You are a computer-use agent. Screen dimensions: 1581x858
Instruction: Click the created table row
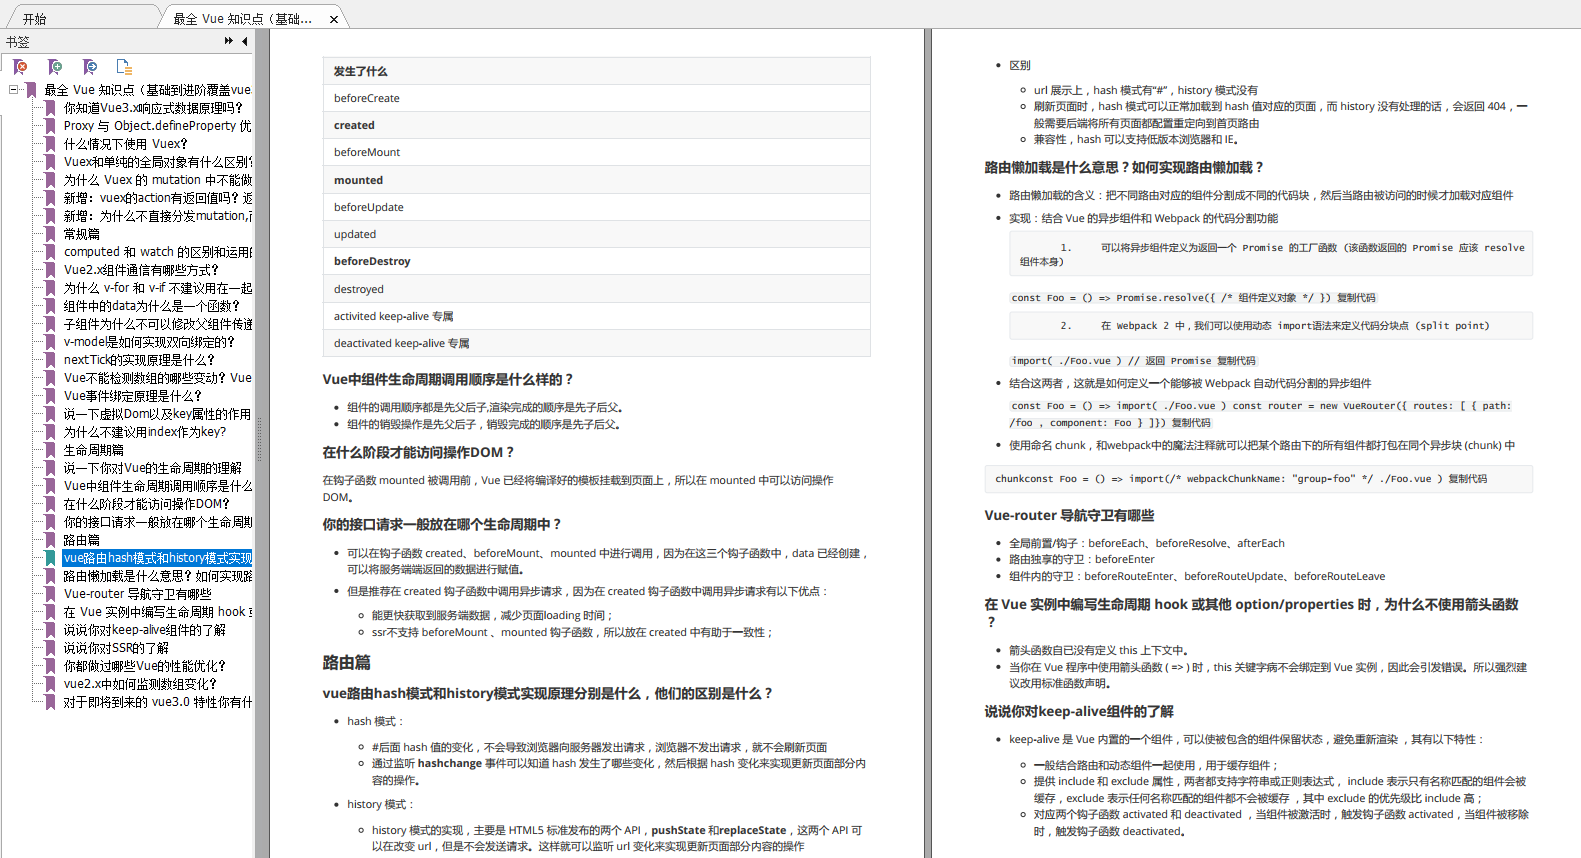pos(596,125)
